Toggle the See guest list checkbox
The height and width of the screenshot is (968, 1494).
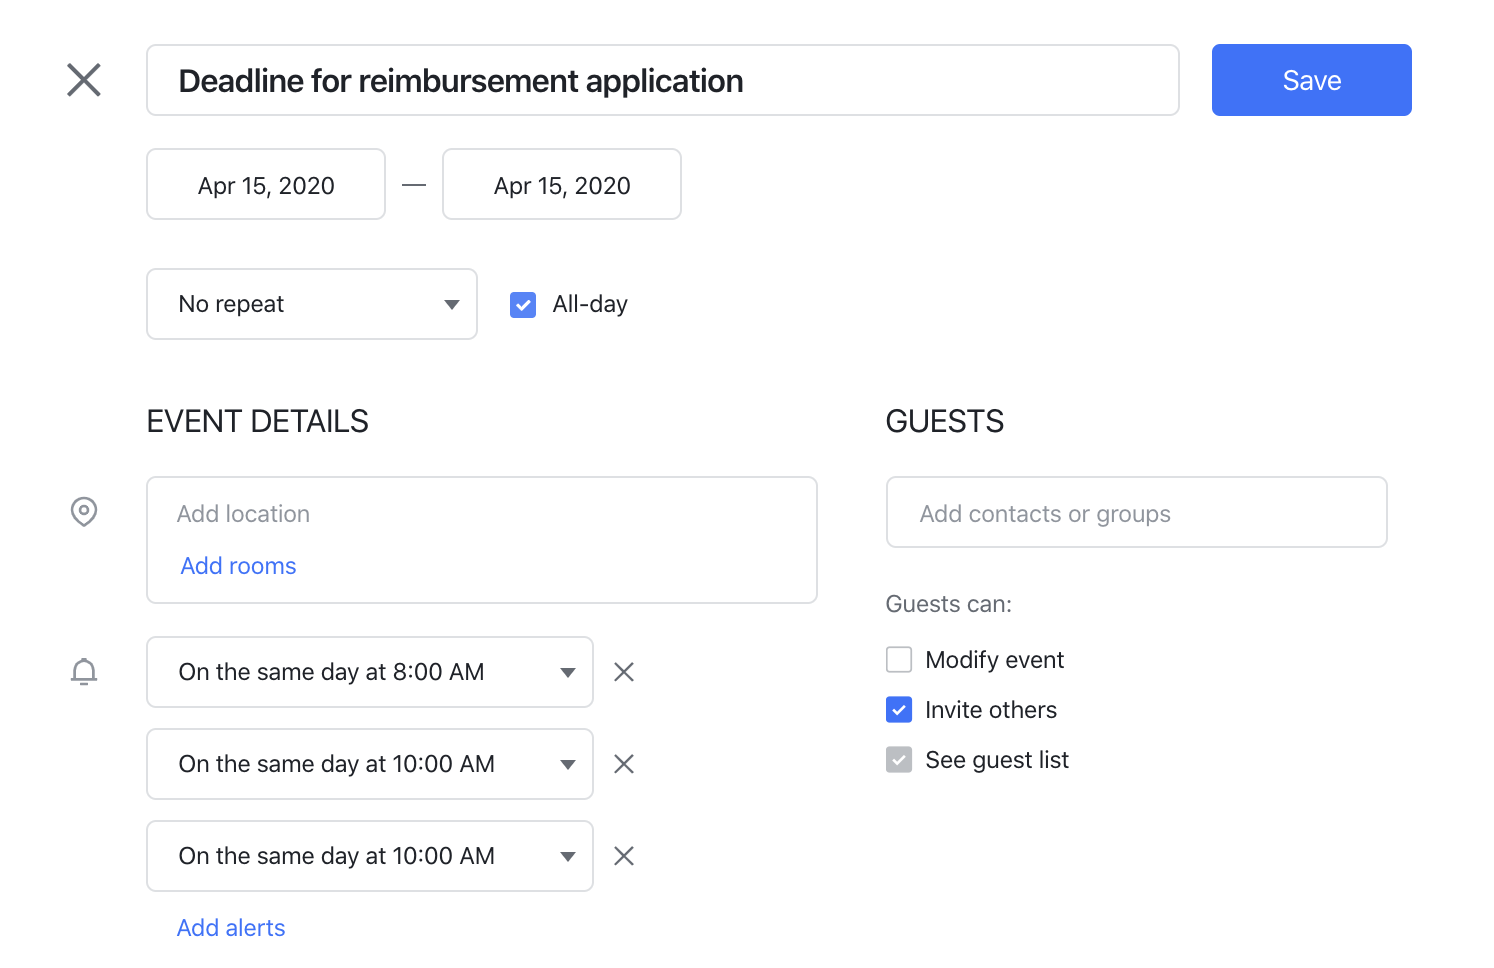coord(899,760)
